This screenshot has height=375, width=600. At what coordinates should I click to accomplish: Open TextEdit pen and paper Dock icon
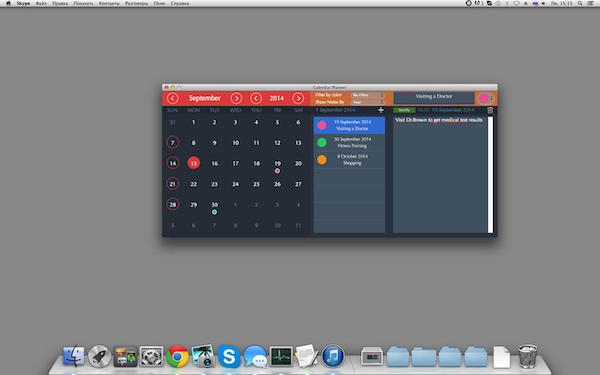click(x=307, y=356)
